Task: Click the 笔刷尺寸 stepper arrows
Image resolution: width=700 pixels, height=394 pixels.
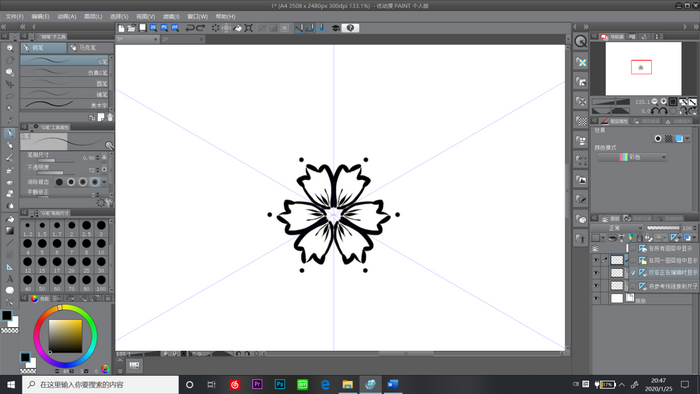Action: point(97,158)
